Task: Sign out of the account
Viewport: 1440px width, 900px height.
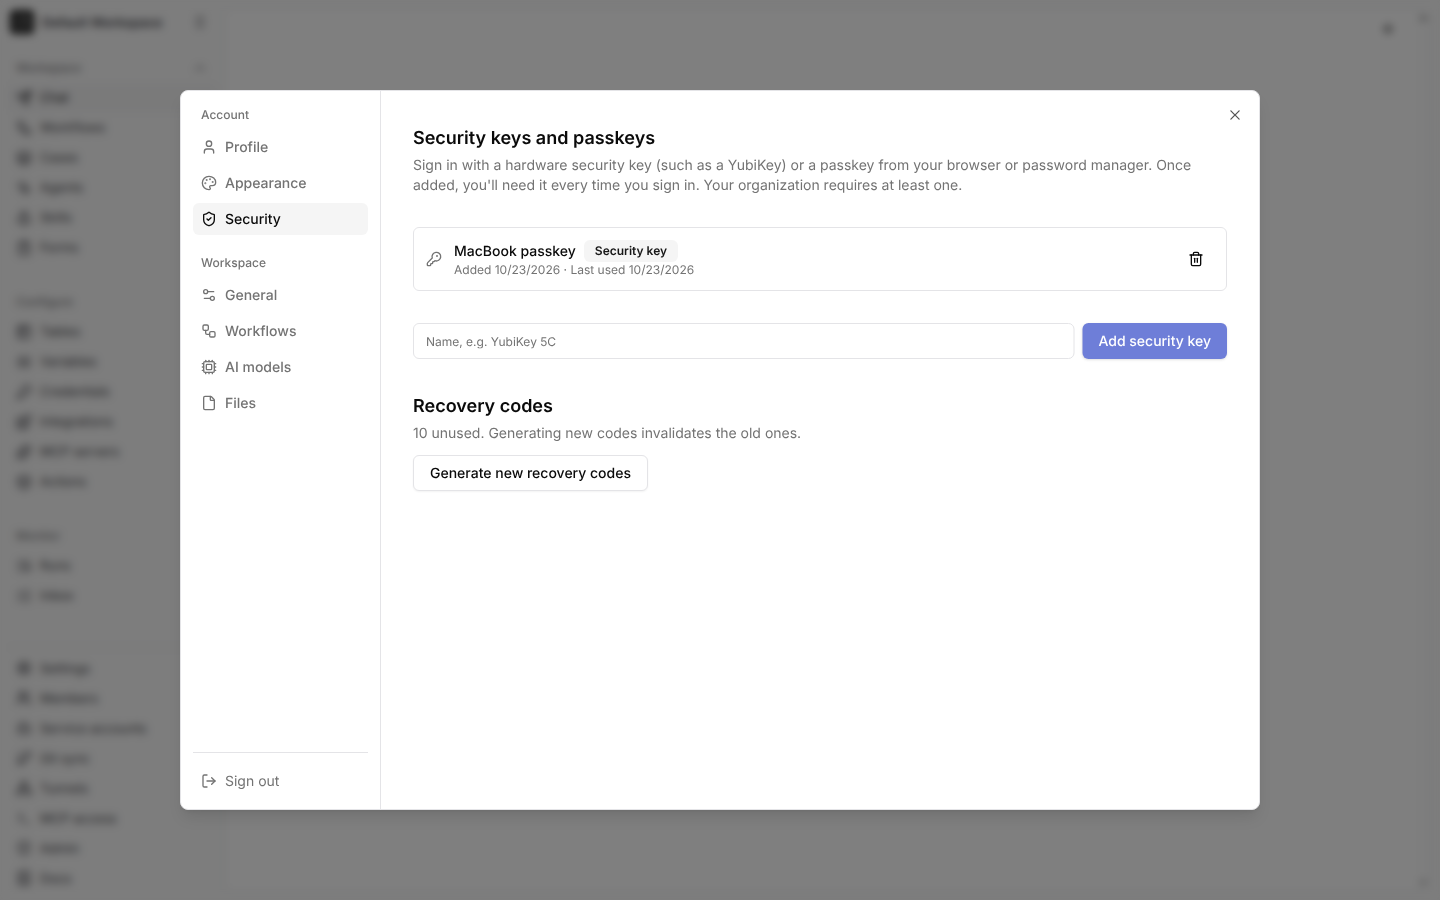Action: pos(280,781)
